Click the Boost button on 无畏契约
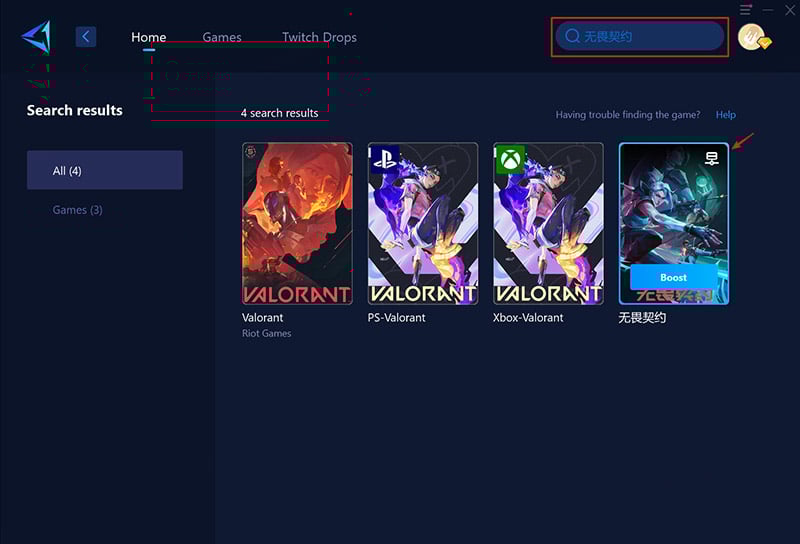 coord(673,278)
